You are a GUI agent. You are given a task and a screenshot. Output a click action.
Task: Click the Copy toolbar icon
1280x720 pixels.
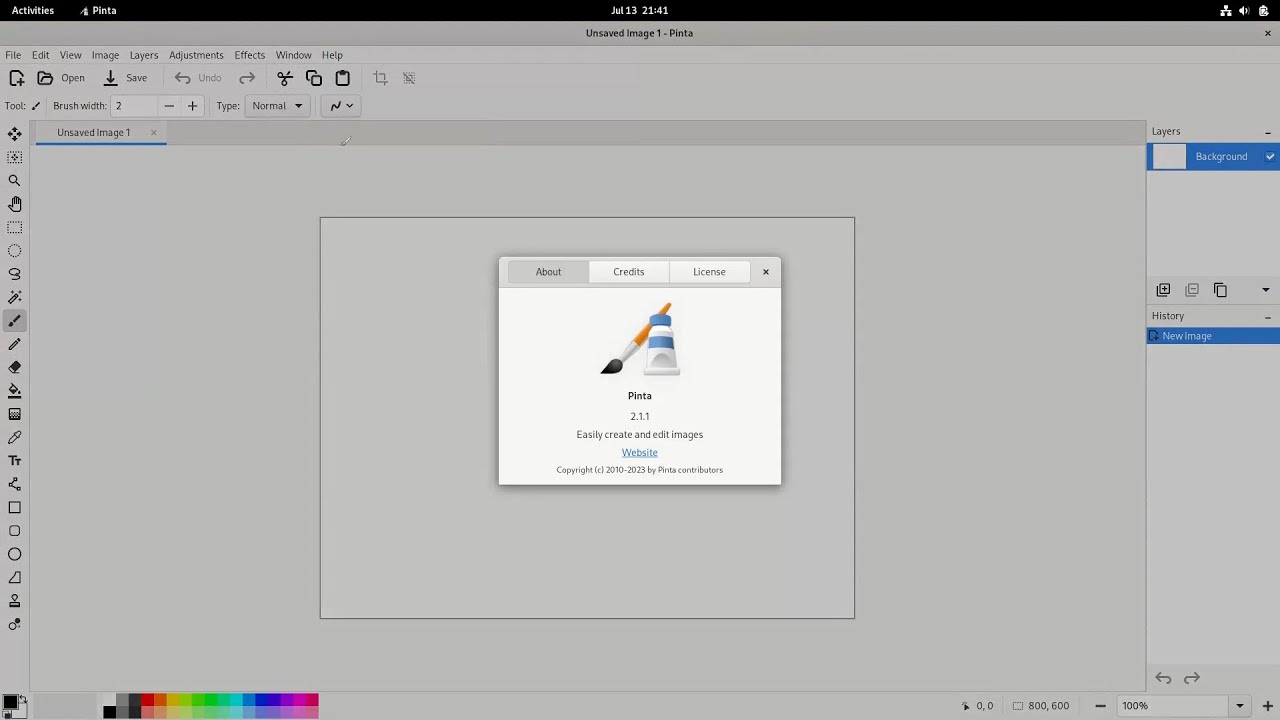[314, 78]
